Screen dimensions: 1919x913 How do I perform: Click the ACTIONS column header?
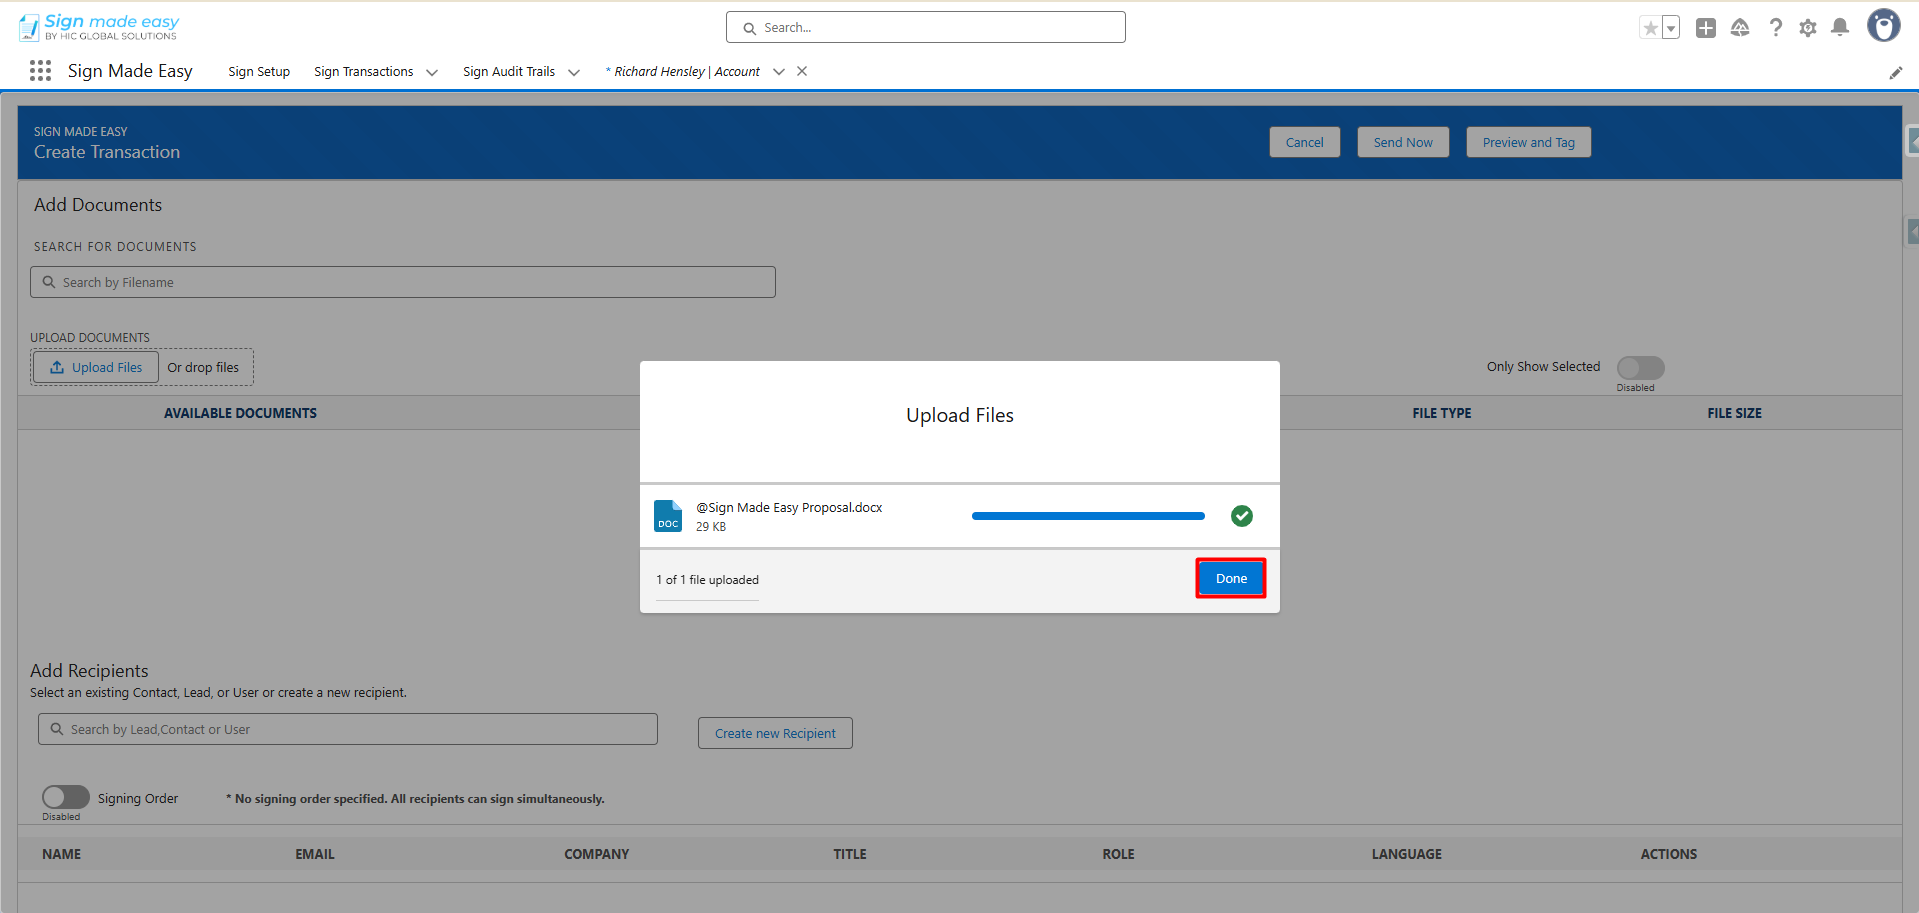[x=1669, y=854]
